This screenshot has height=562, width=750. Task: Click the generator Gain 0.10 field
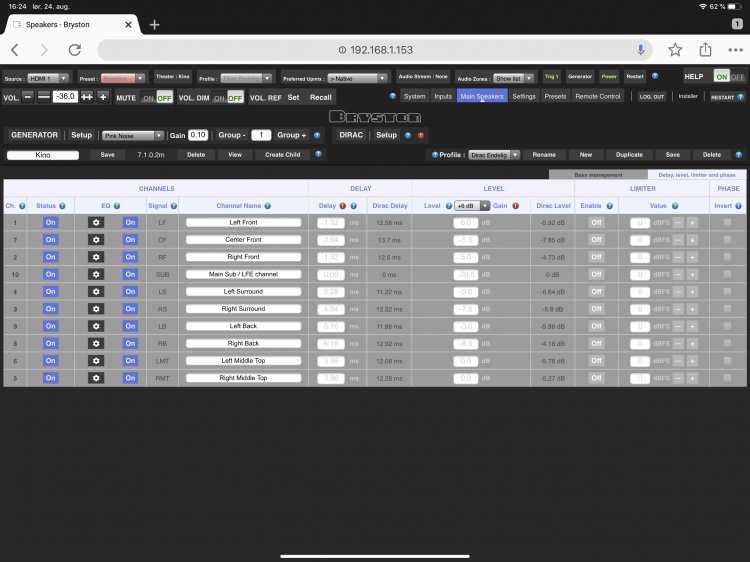(x=198, y=135)
